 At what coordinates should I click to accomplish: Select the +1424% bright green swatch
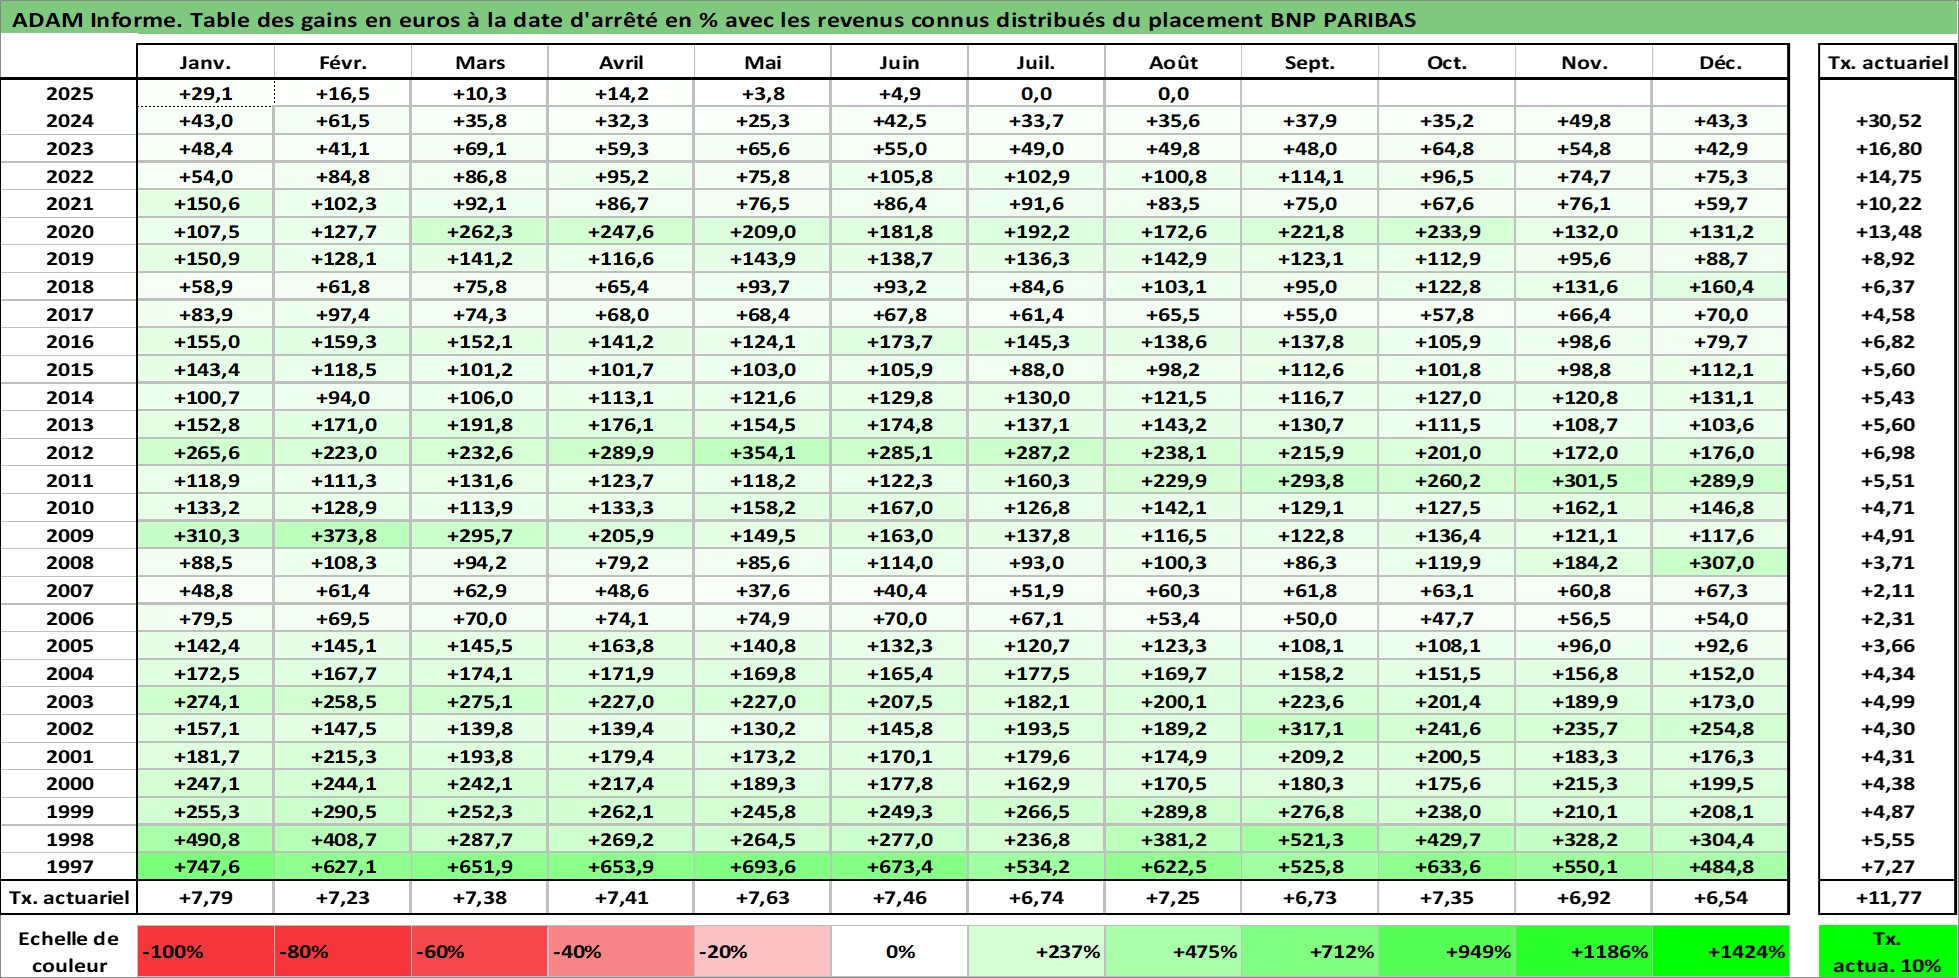1721,951
